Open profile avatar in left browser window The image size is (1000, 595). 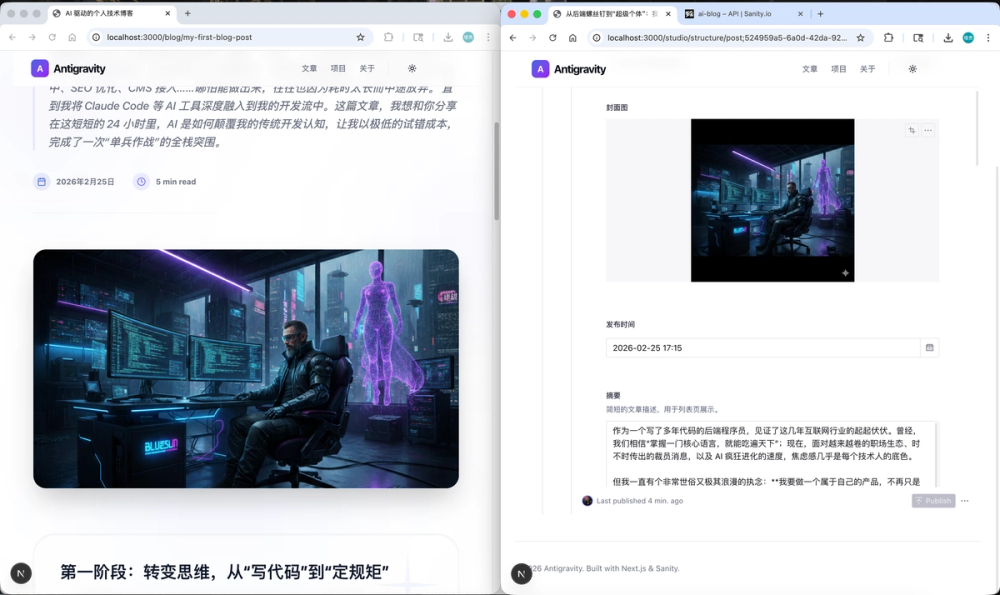(468, 37)
